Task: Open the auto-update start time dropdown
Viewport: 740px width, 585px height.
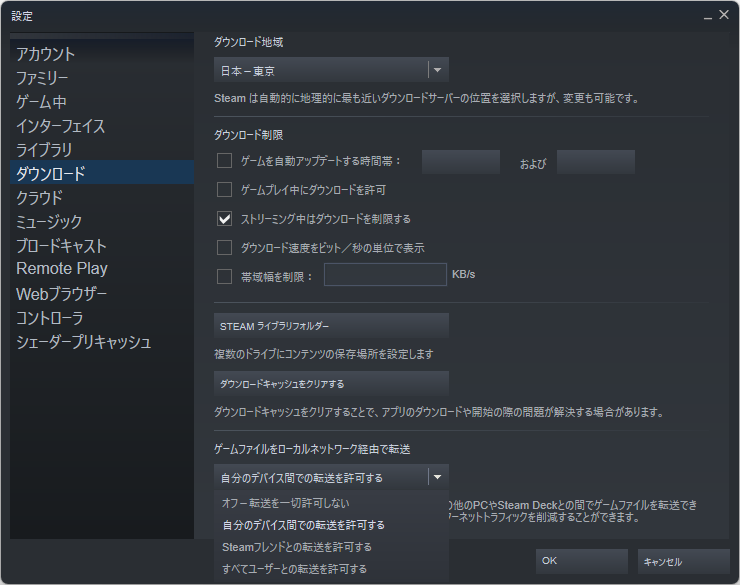Action: pyautogui.click(x=461, y=162)
